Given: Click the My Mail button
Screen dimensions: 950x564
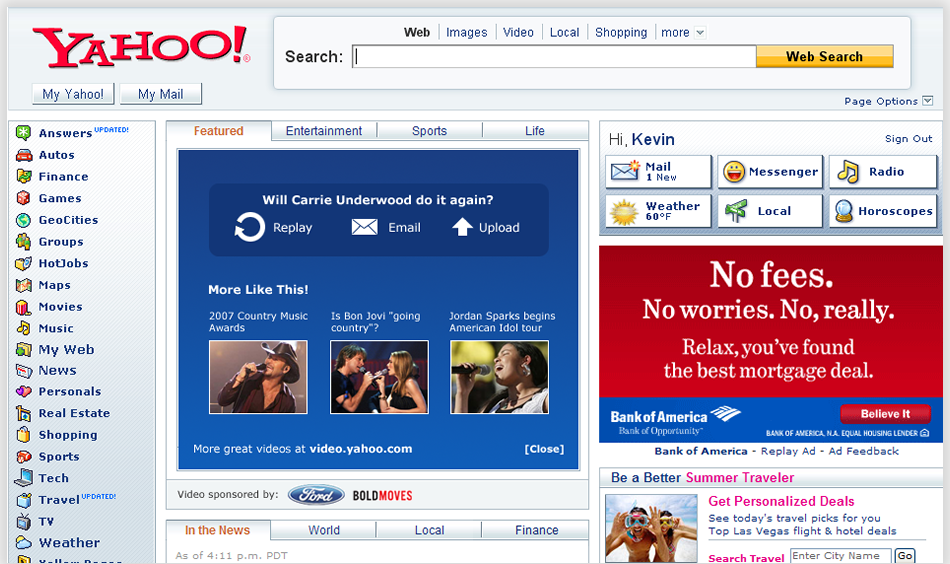Looking at the screenshot, I should tap(161, 94).
